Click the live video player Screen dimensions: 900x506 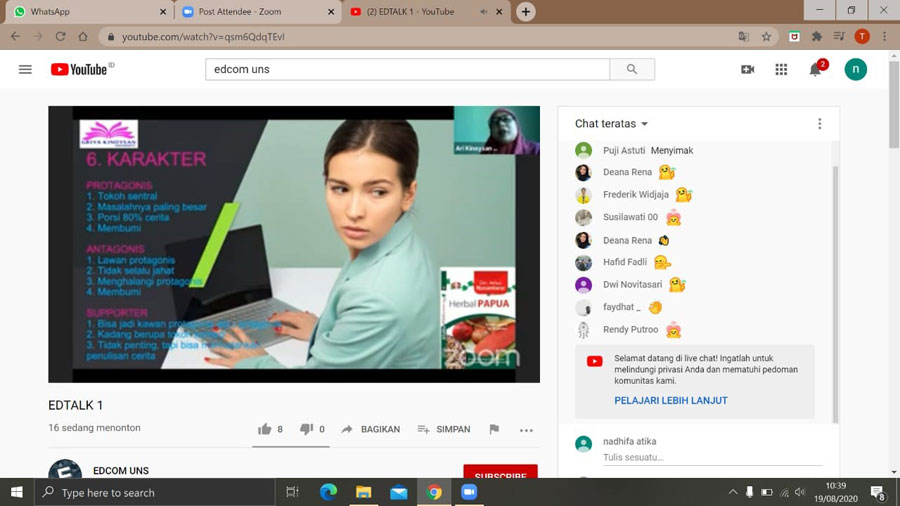point(294,244)
